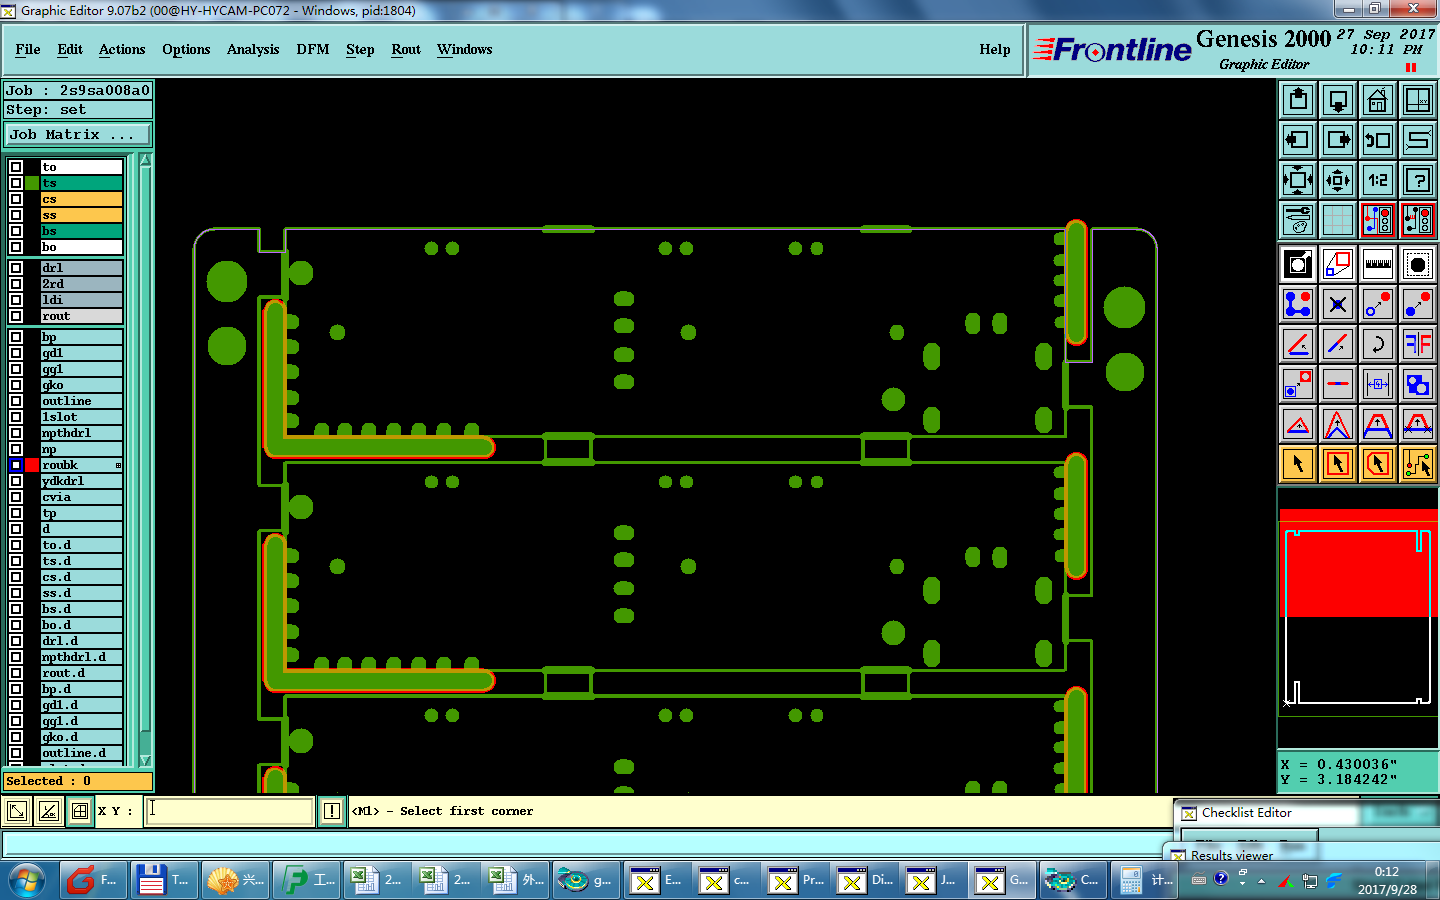Click the overlapping blue shapes icon
The height and width of the screenshot is (900, 1440).
click(x=1418, y=384)
